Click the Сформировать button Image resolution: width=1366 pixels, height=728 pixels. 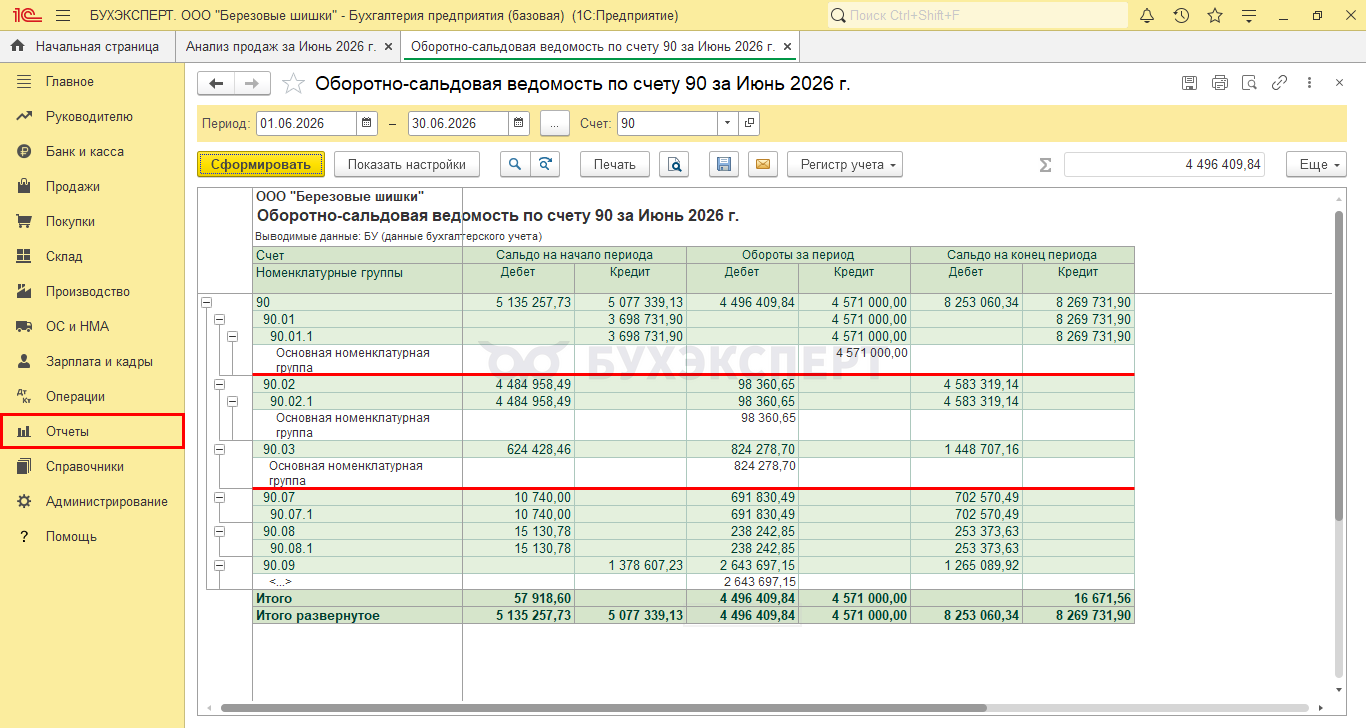[260, 165]
